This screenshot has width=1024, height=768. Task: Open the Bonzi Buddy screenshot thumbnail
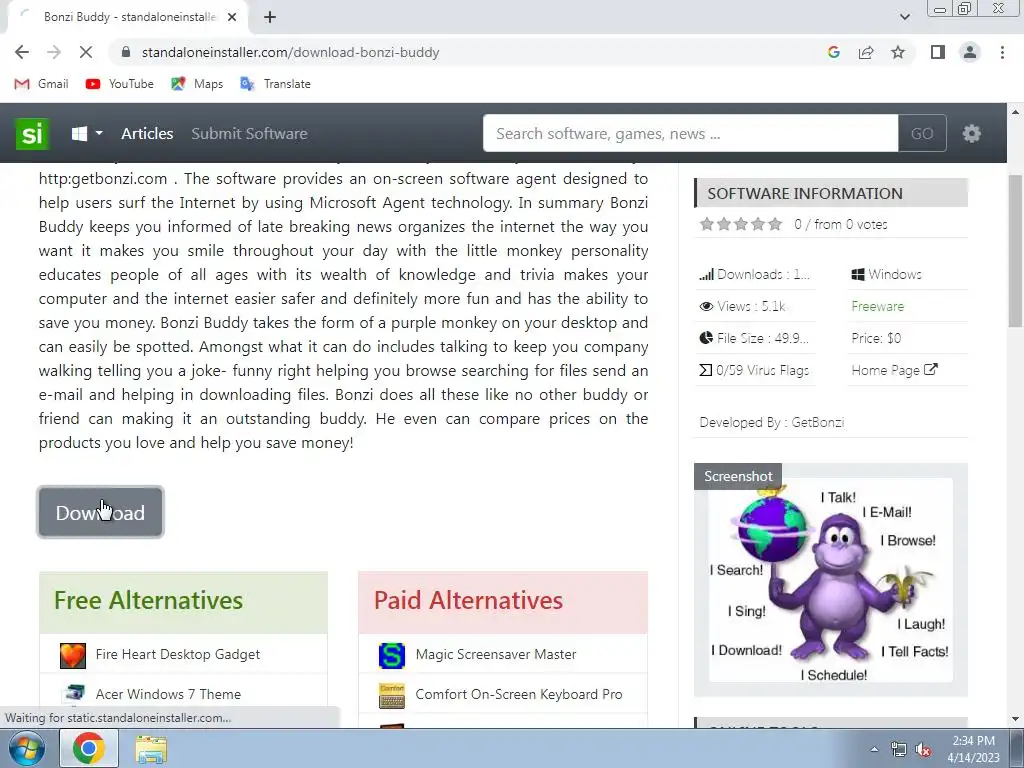click(830, 580)
